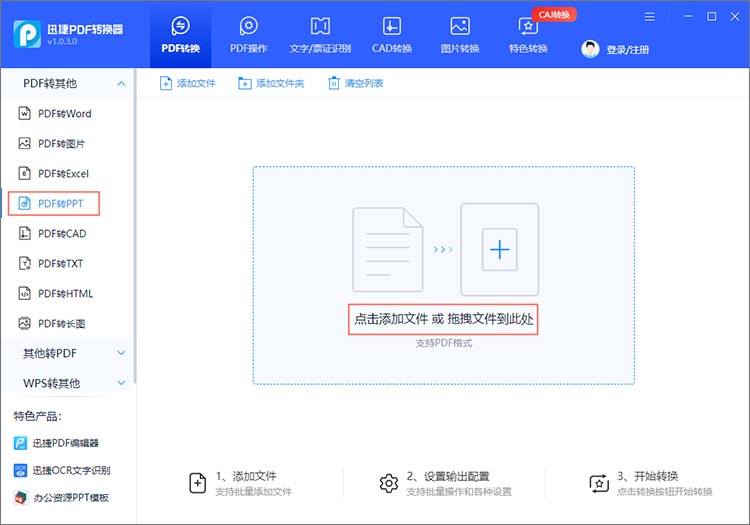The height and width of the screenshot is (525, 750).
Task: Click 清空列表 trash icon
Action: 334,83
